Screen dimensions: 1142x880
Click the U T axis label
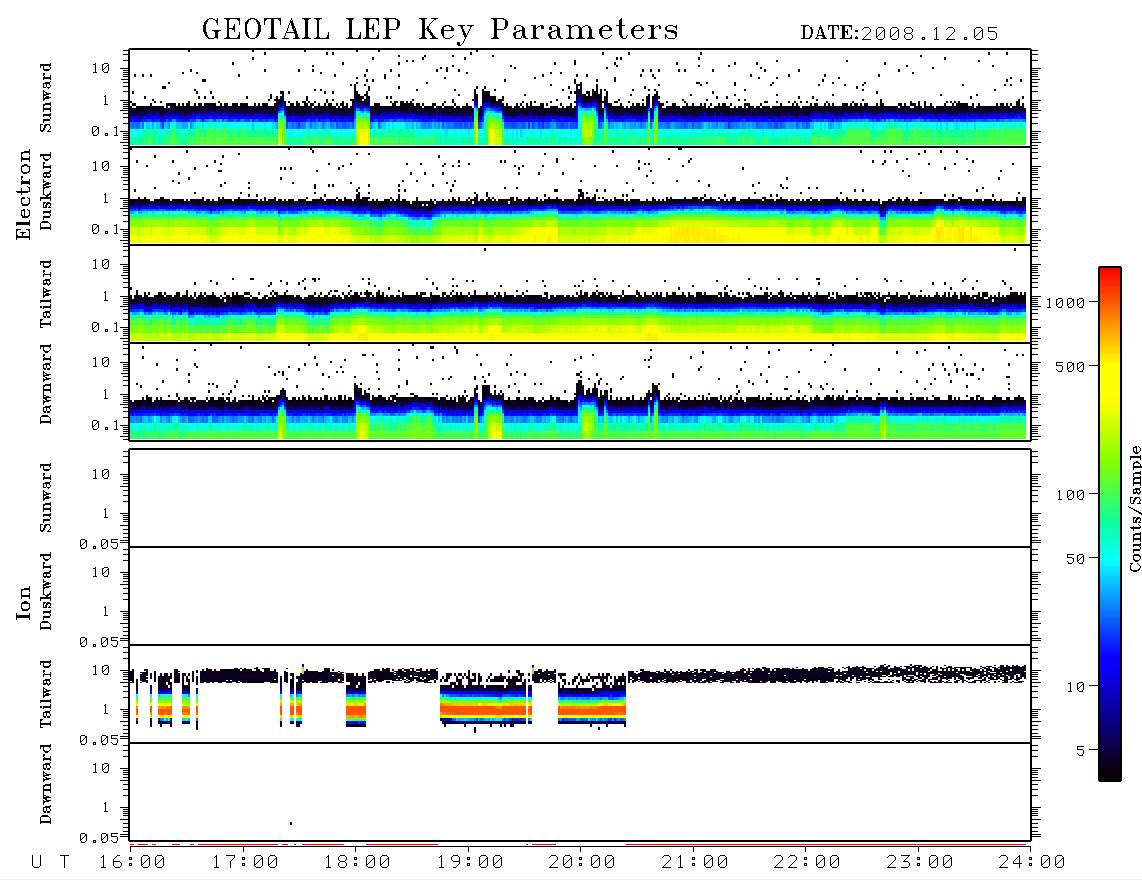[x=50, y=863]
